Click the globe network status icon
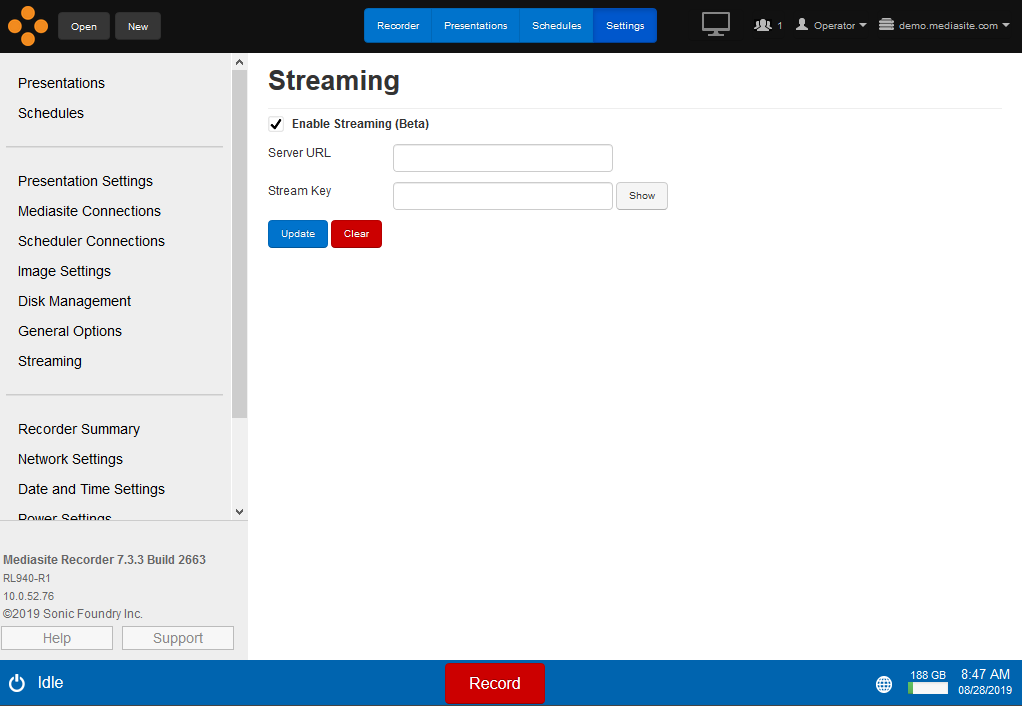The height and width of the screenshot is (706, 1022). coord(884,684)
